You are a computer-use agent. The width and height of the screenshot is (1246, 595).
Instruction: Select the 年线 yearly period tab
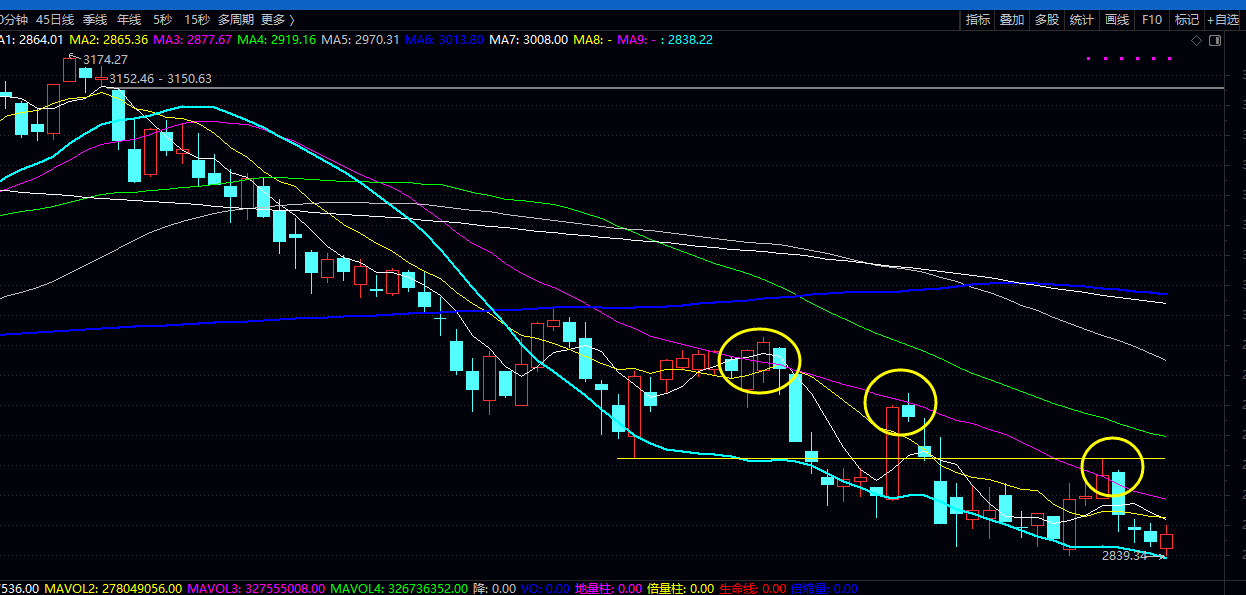click(x=129, y=20)
